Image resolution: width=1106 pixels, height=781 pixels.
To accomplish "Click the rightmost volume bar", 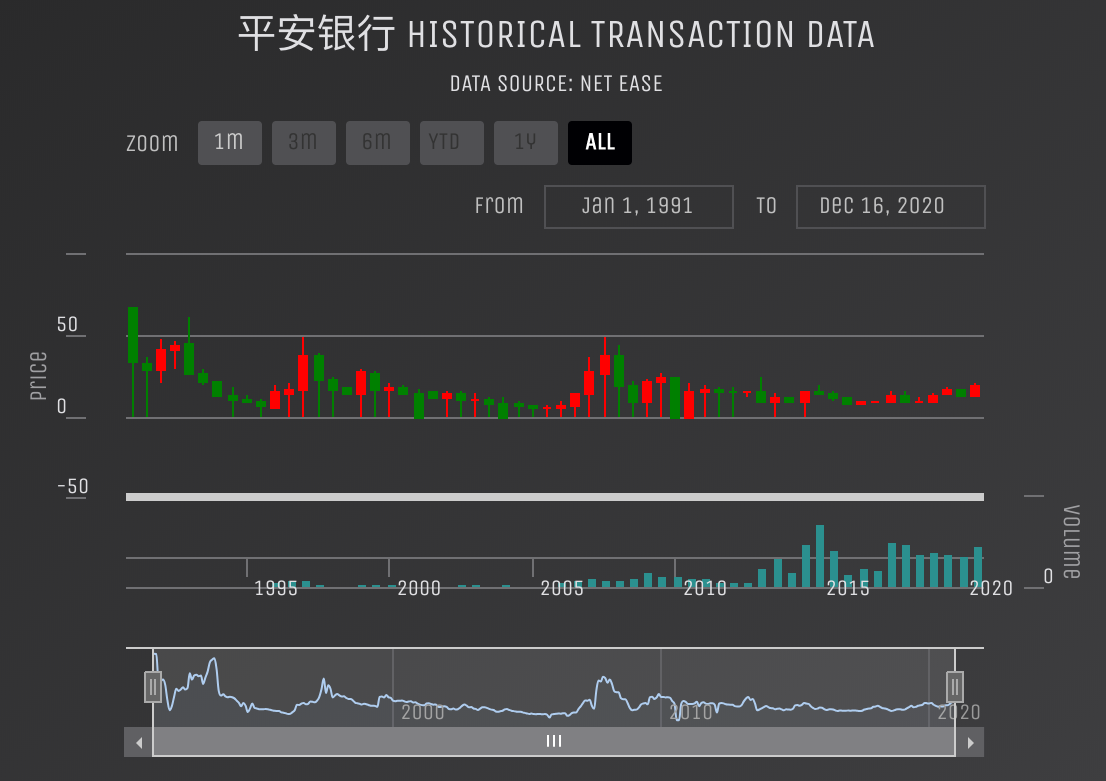I will (x=978, y=567).
